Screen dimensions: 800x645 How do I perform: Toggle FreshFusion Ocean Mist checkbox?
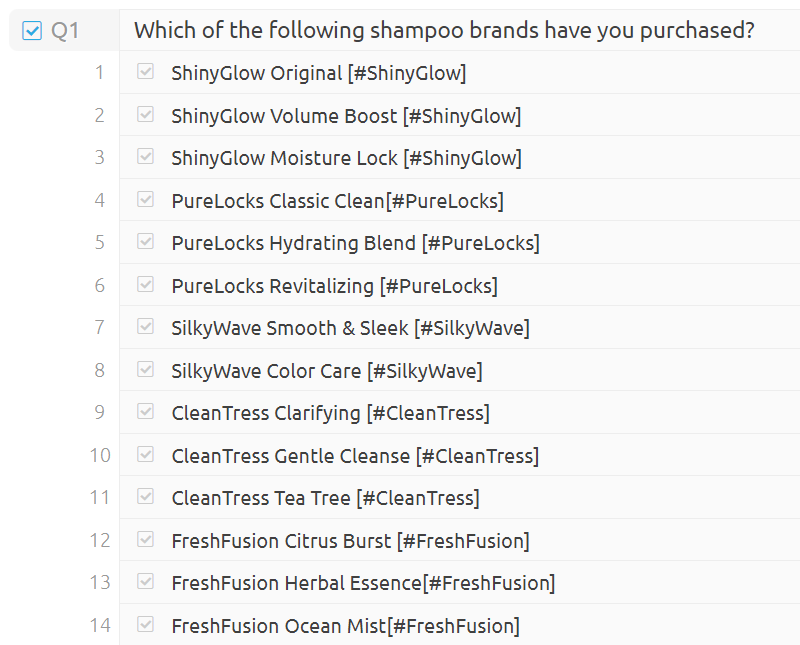click(x=146, y=625)
